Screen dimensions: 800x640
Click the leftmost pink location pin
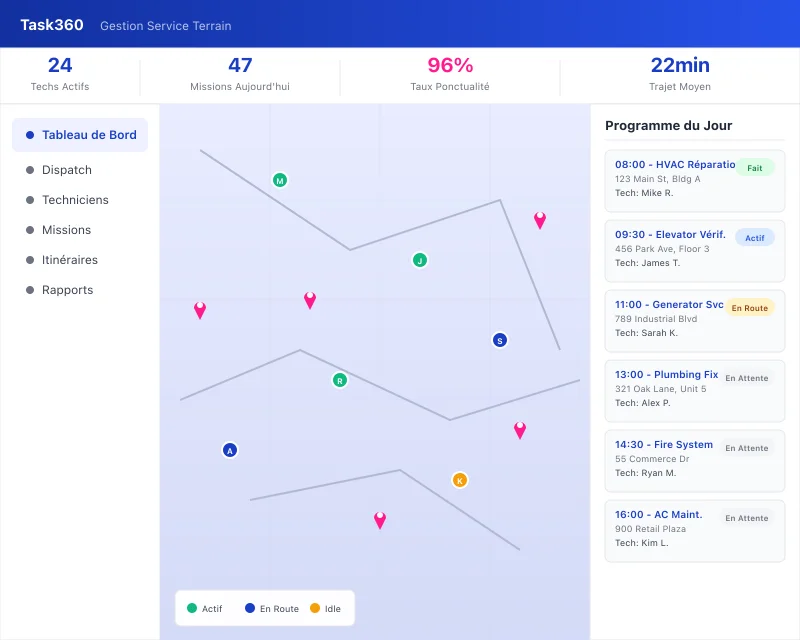tap(200, 310)
